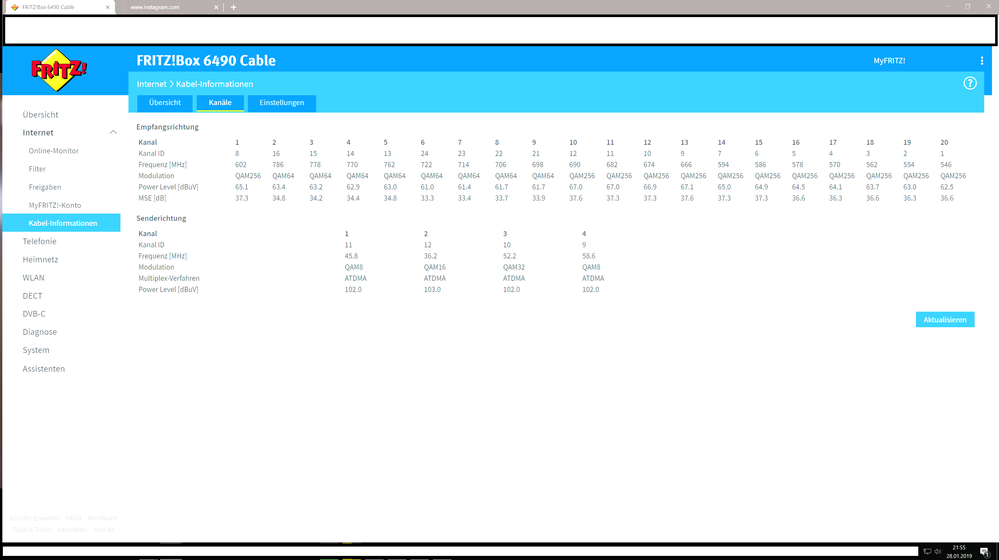Open Übersicht in the sidebar
The height and width of the screenshot is (560, 999).
(40, 115)
